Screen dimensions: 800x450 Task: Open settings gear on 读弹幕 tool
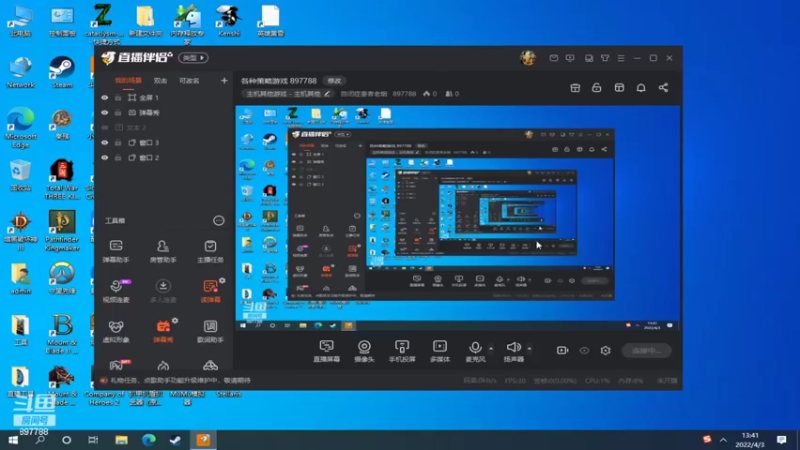(x=222, y=281)
